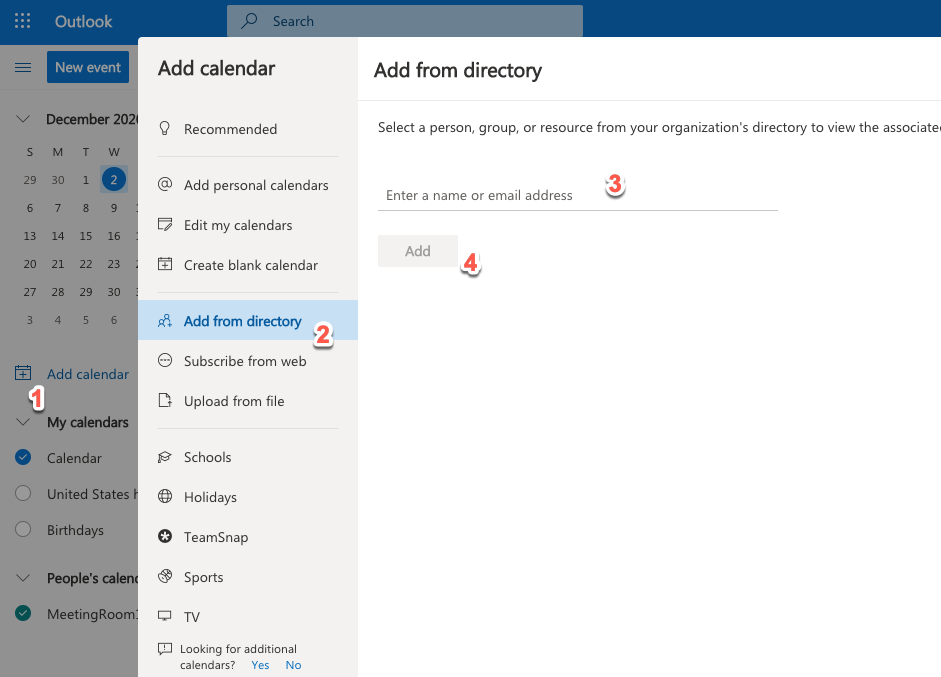
Task: Click the Recommended lightbulb icon
Action: [164, 128]
